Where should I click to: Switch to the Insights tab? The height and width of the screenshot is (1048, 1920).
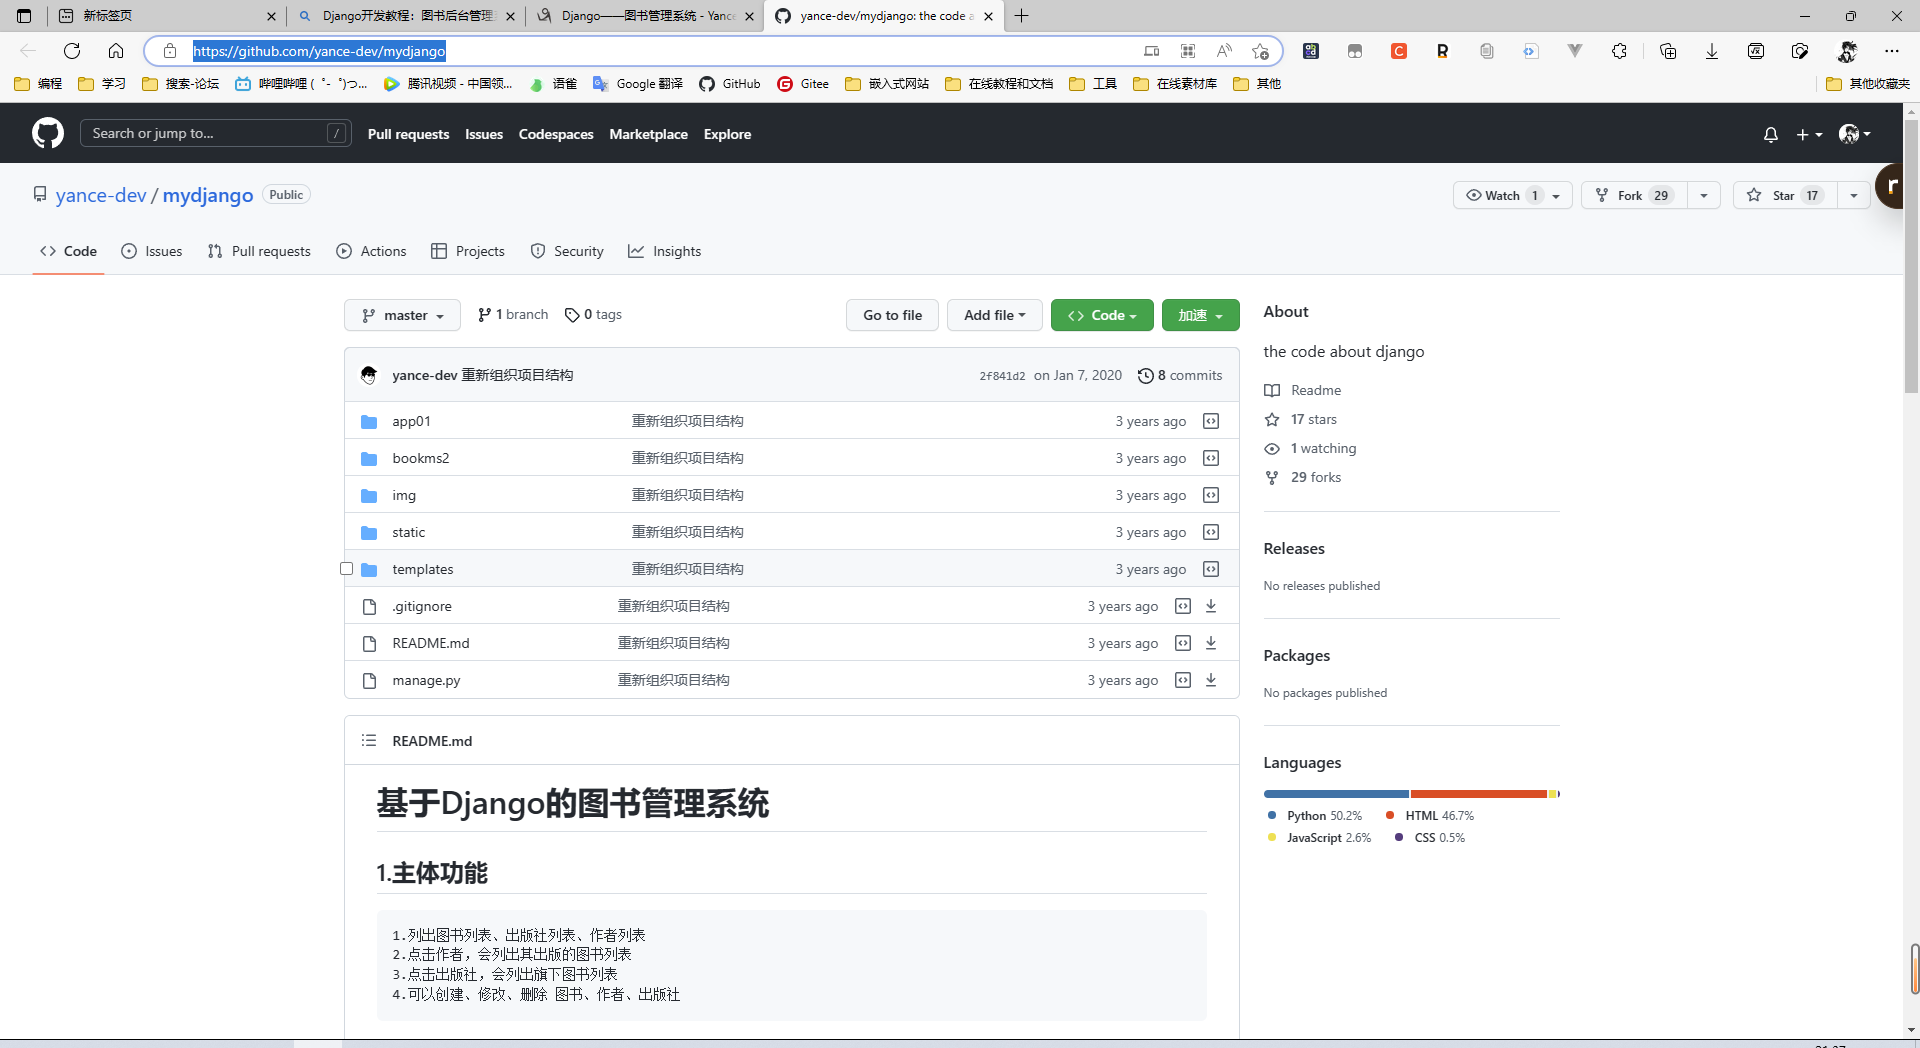[665, 251]
